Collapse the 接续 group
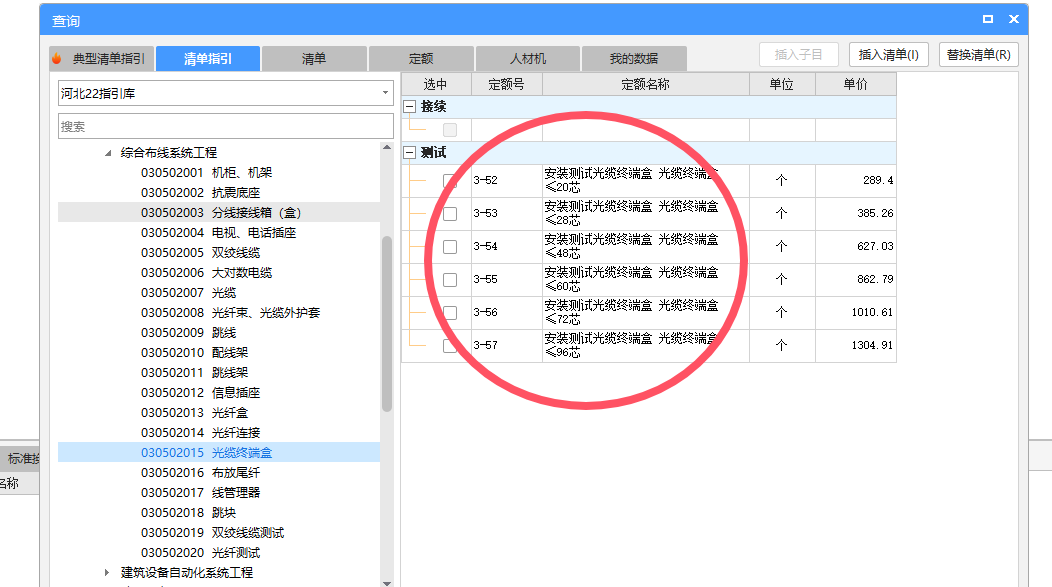Image resolution: width=1052 pixels, height=587 pixels. pyautogui.click(x=409, y=107)
